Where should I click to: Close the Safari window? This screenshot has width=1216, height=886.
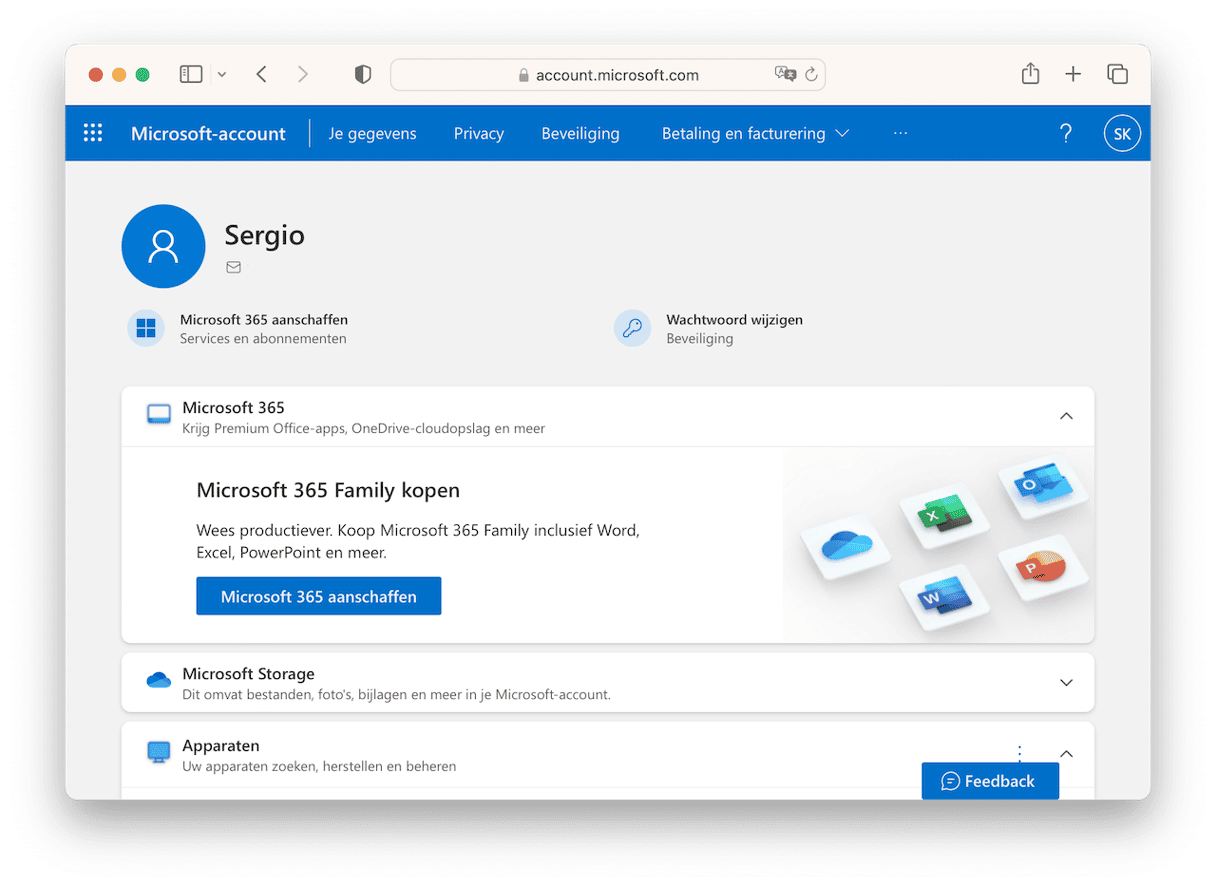click(x=96, y=75)
